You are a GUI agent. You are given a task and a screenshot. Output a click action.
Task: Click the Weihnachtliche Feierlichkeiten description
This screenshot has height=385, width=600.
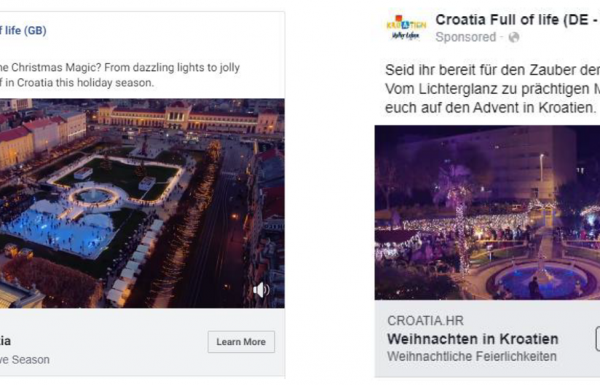(x=472, y=356)
